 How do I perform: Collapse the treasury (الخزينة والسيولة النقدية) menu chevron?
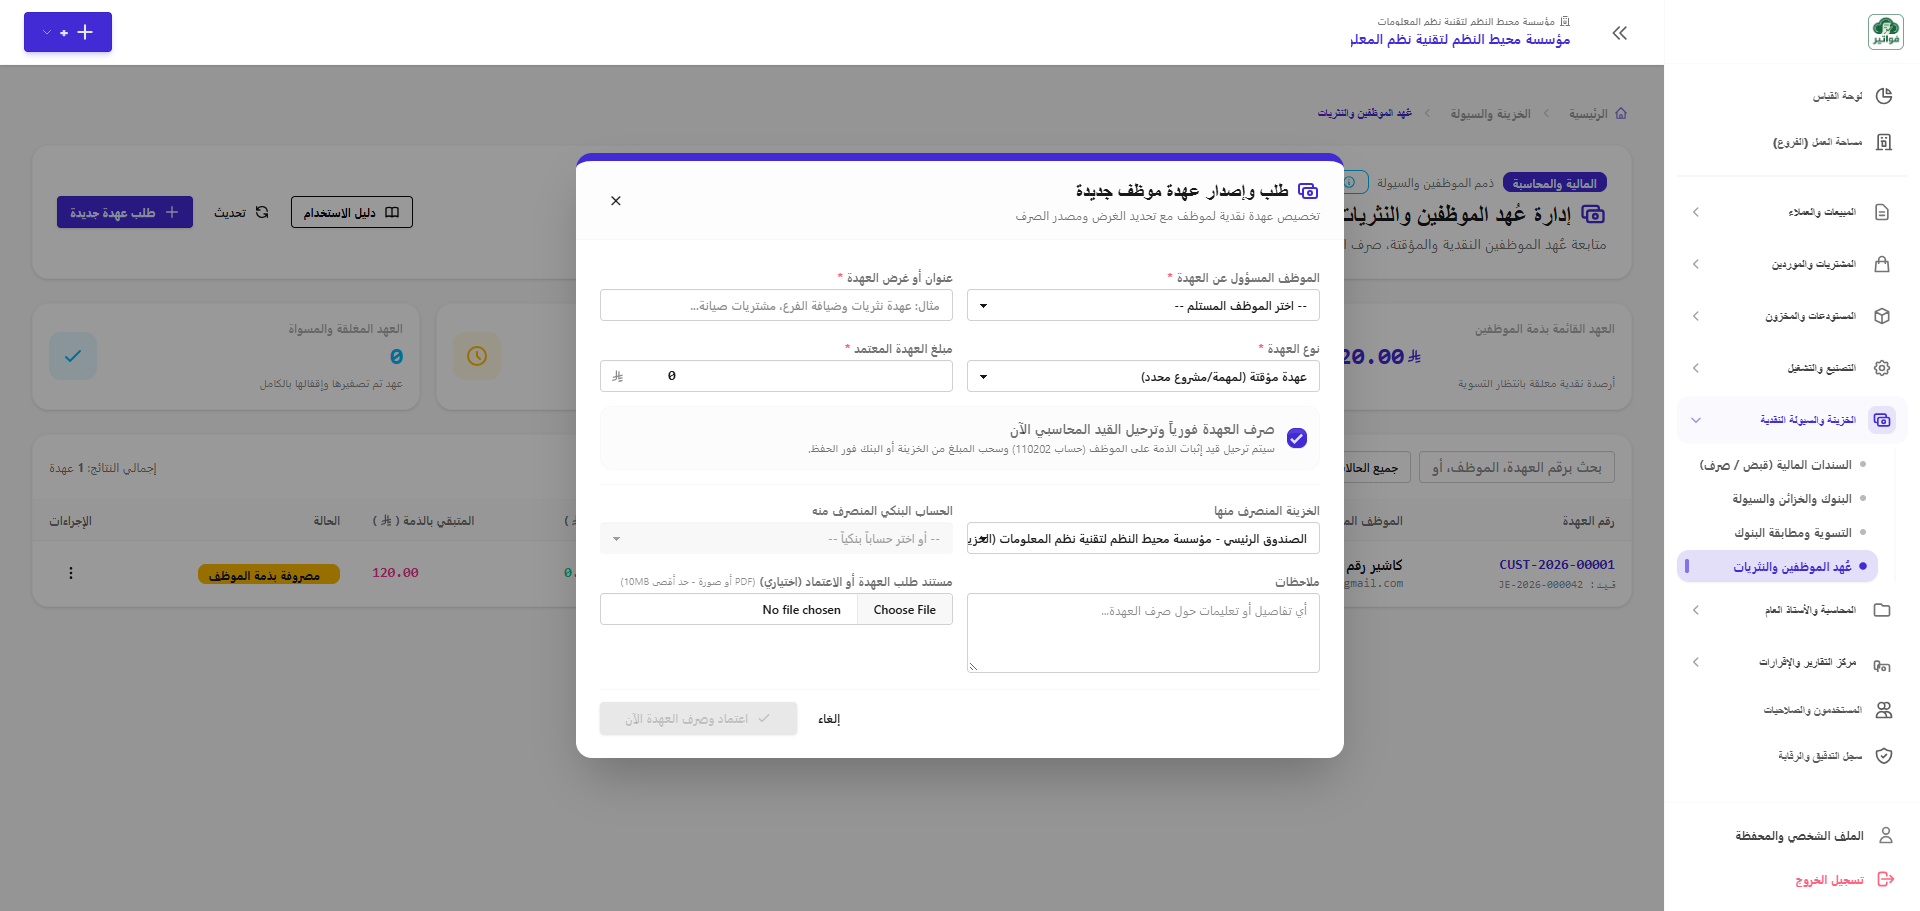pos(1696,420)
